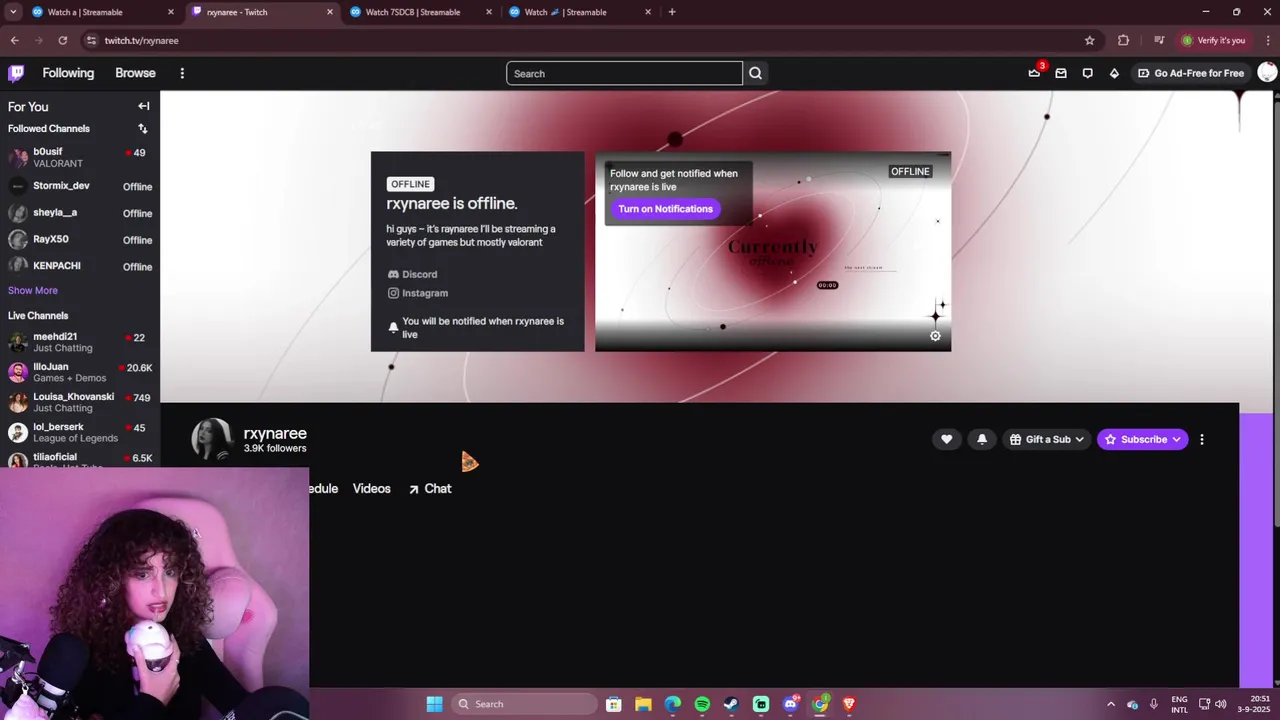Click the offline video player banner
This screenshot has height=720, width=1280.
pyautogui.click(x=772, y=251)
